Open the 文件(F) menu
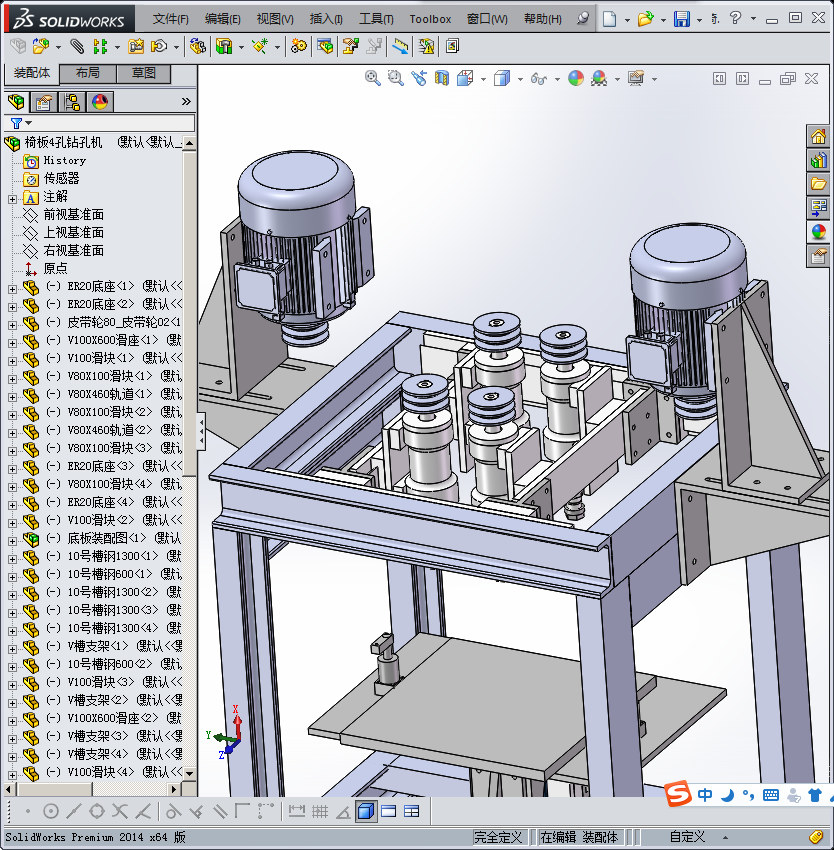 pyautogui.click(x=170, y=19)
